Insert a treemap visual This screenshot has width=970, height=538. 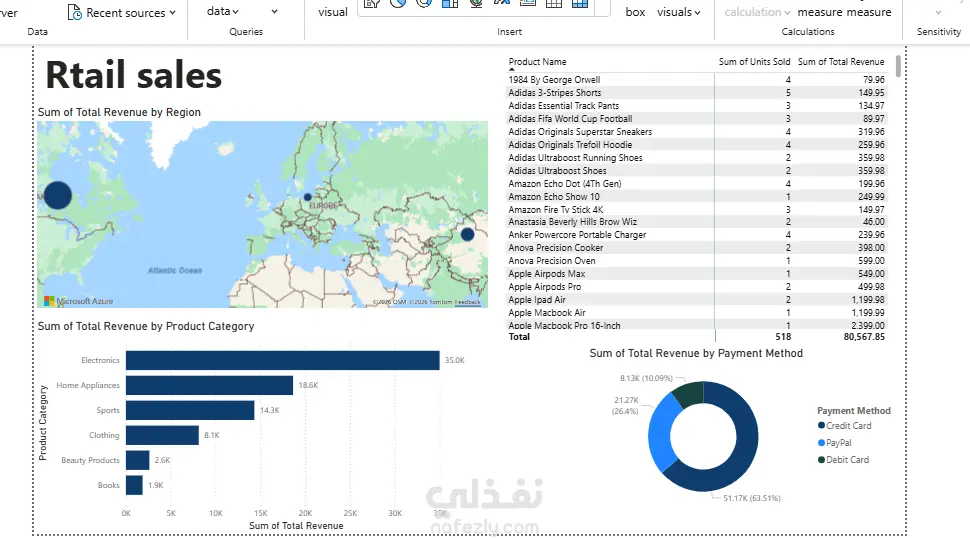pyautogui.click(x=450, y=3)
